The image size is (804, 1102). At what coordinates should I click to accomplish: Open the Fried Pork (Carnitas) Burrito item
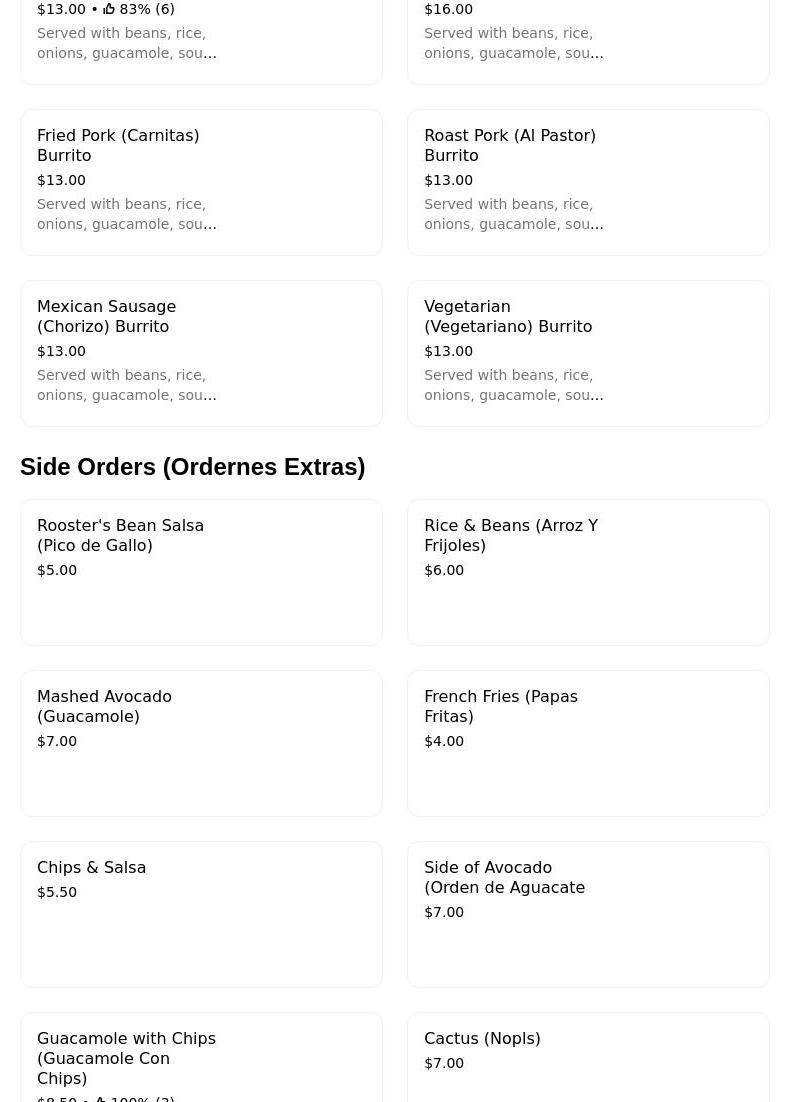click(x=201, y=182)
